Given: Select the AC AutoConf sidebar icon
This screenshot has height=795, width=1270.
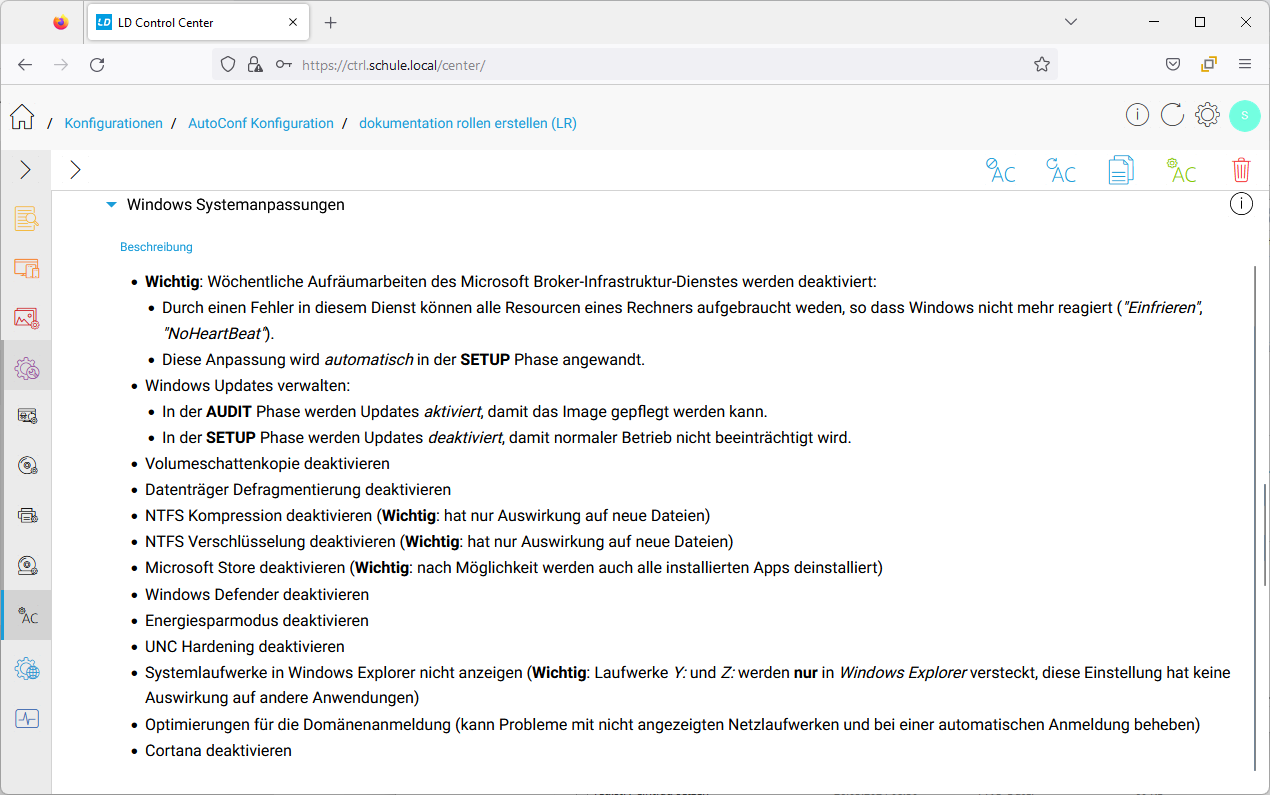Looking at the screenshot, I should (27, 616).
